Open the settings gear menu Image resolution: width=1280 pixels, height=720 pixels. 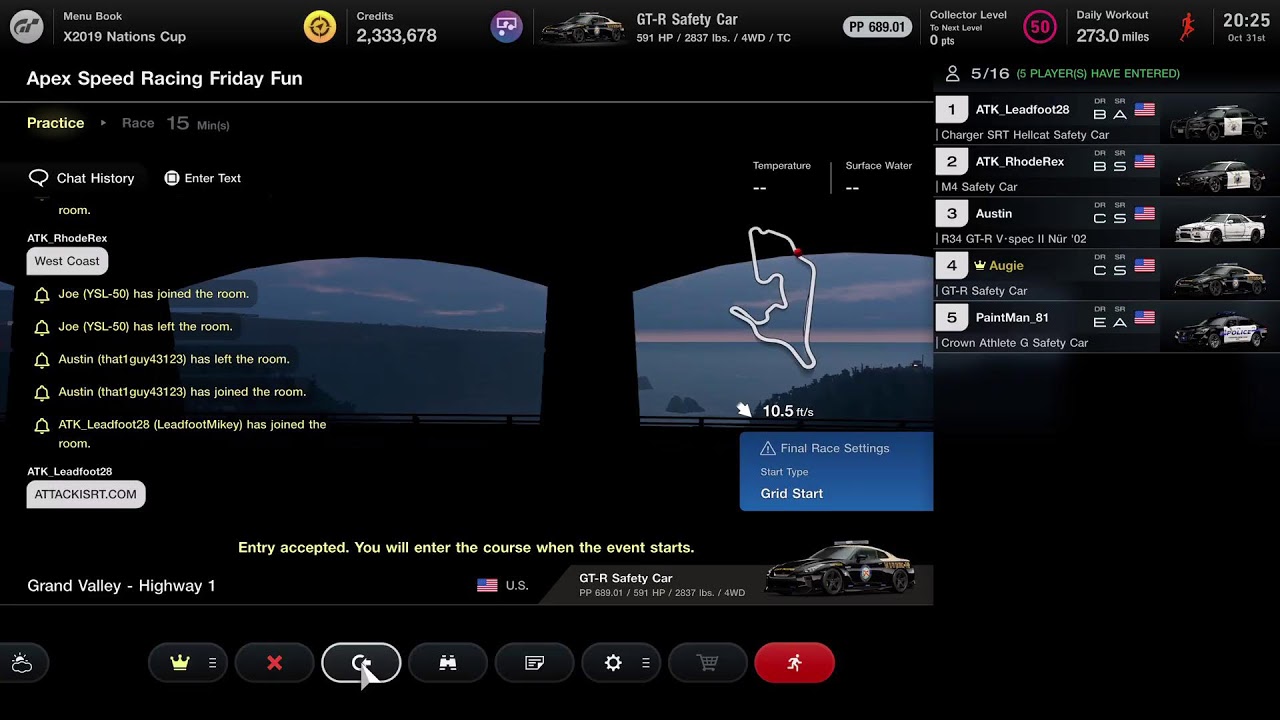click(x=621, y=663)
